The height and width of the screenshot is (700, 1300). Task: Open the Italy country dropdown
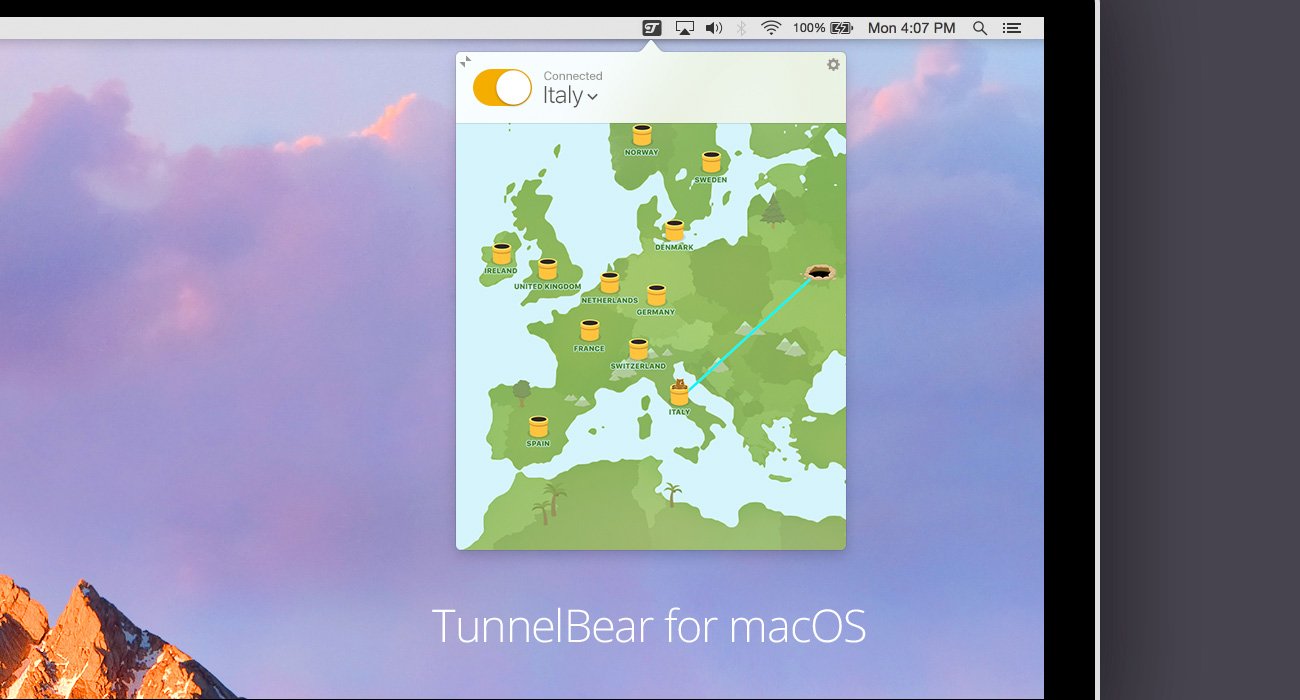point(570,96)
